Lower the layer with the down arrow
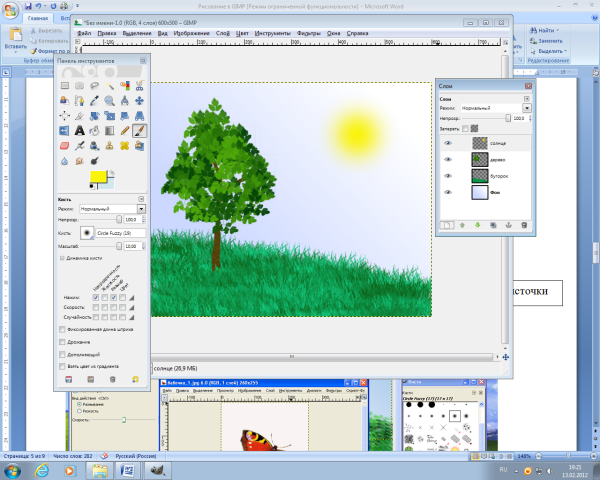The image size is (600, 480). click(x=478, y=225)
